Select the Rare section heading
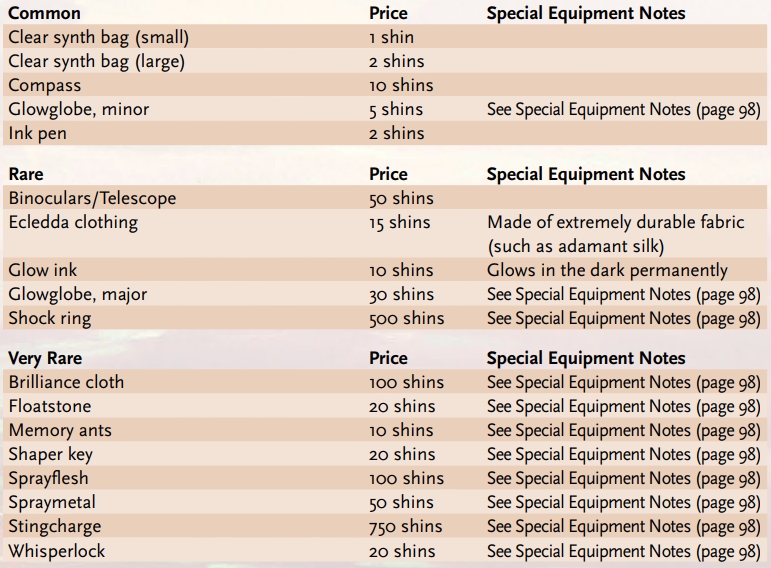The height and width of the screenshot is (568, 771). (26, 174)
